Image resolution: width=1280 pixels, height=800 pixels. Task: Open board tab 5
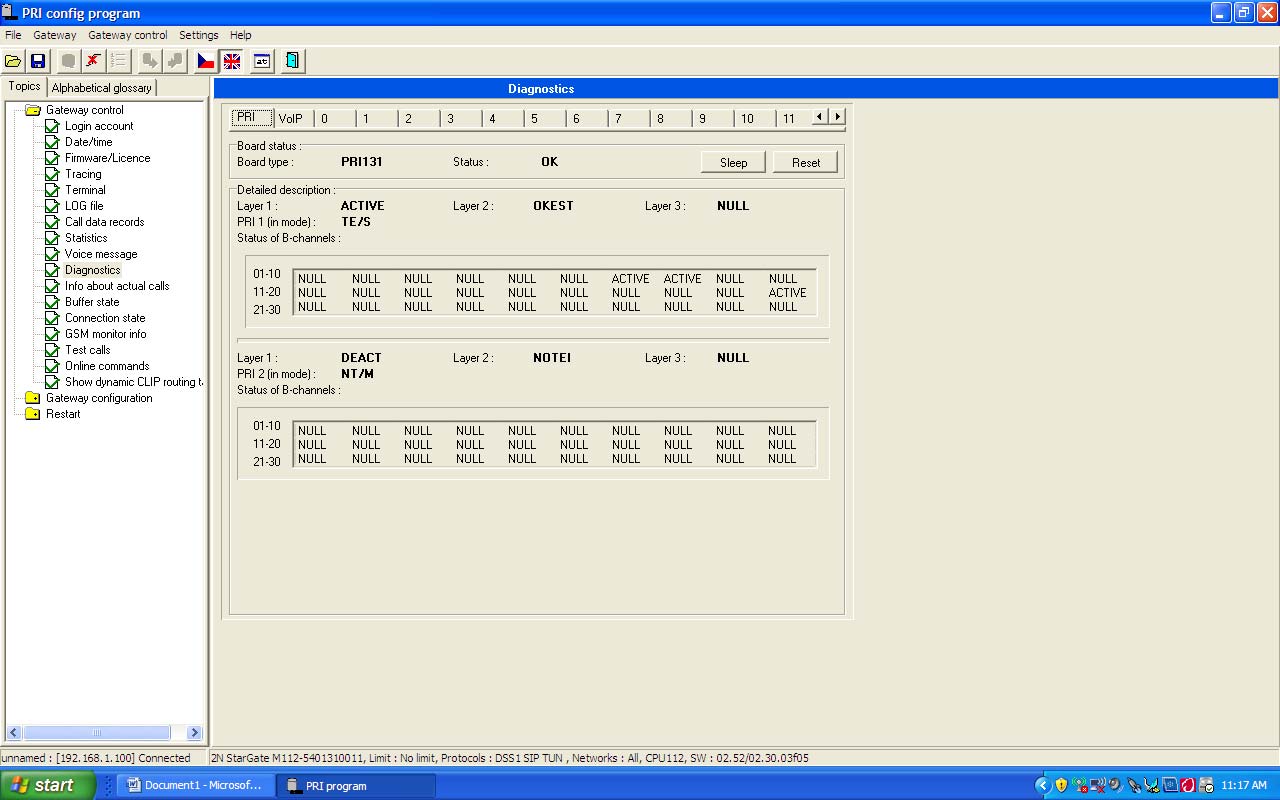pos(545,119)
